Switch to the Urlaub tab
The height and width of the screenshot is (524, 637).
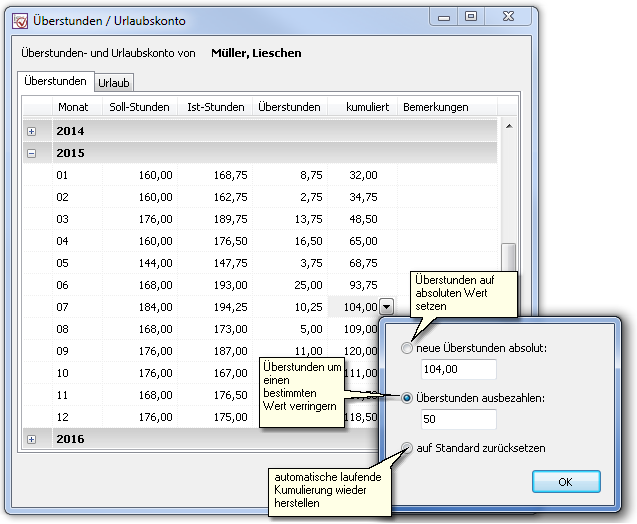click(x=114, y=82)
